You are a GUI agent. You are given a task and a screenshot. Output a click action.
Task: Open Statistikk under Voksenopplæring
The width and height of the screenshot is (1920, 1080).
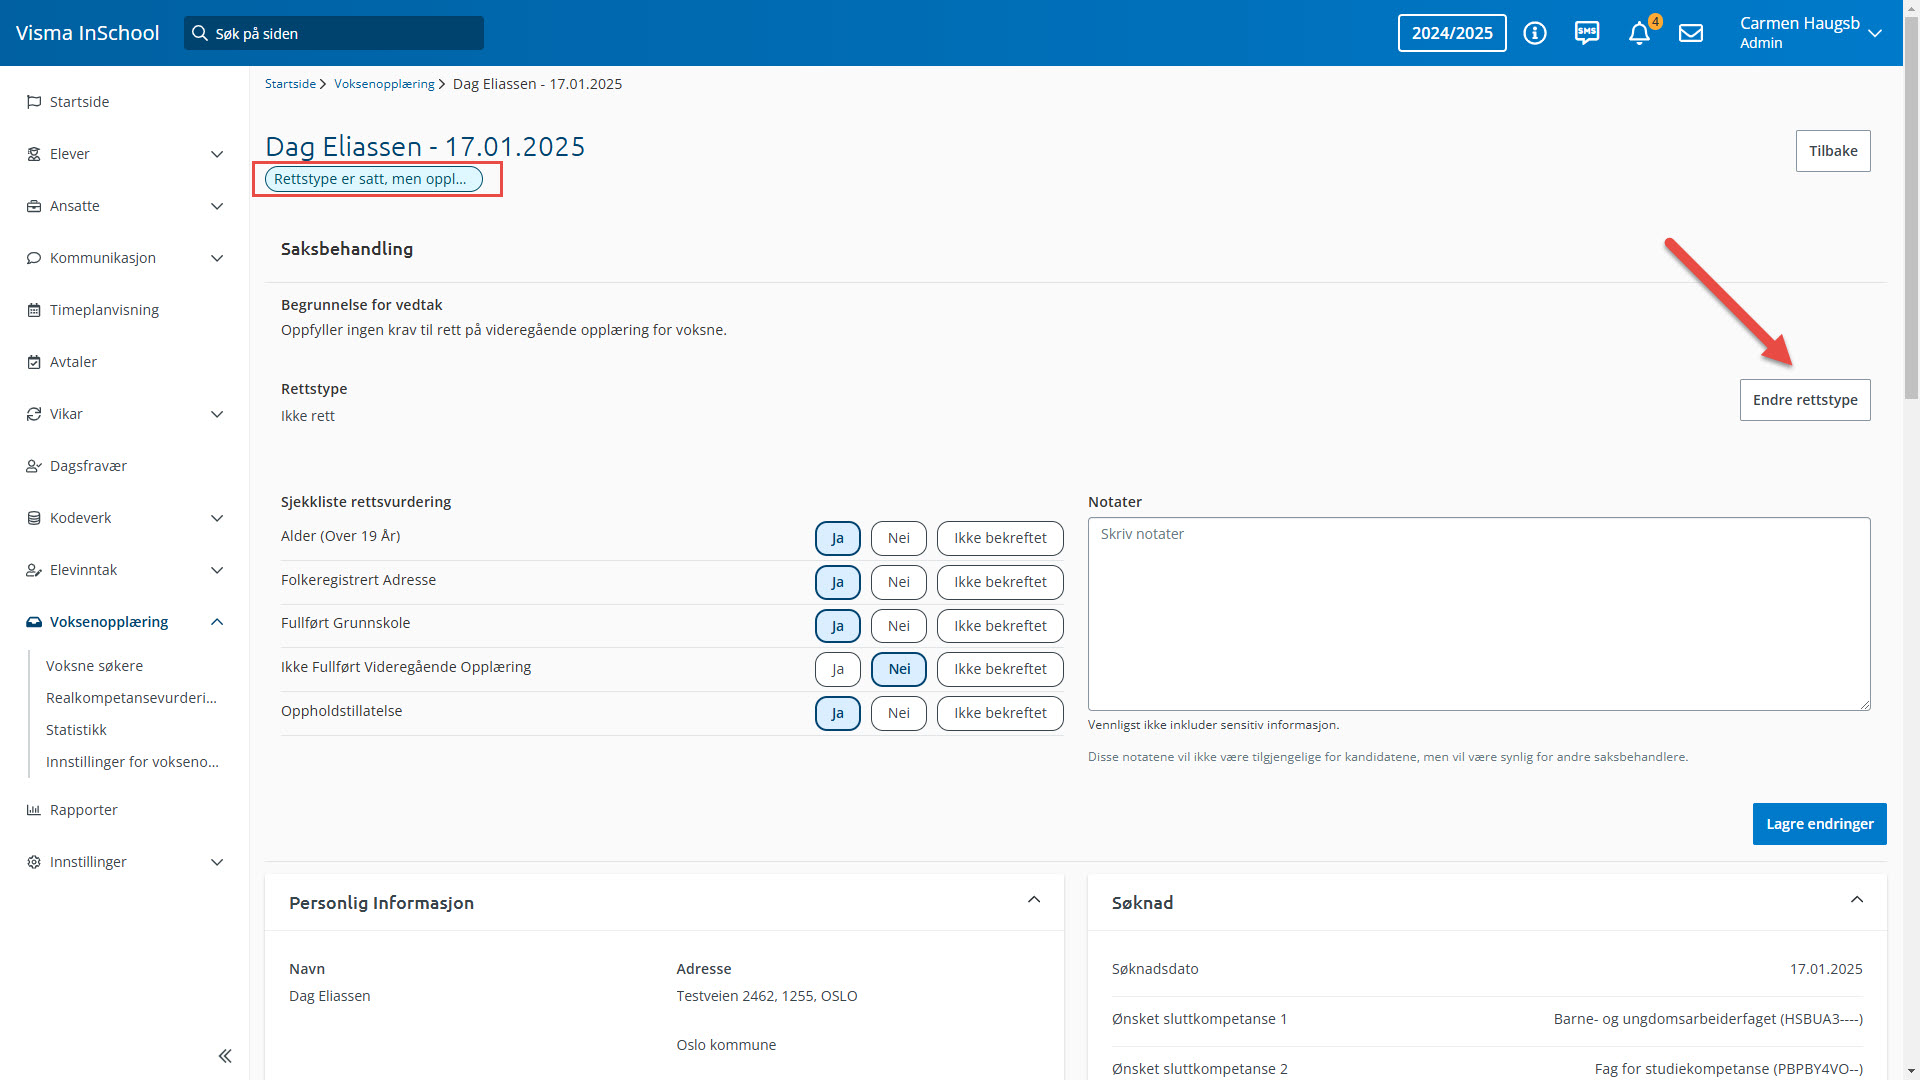(76, 730)
